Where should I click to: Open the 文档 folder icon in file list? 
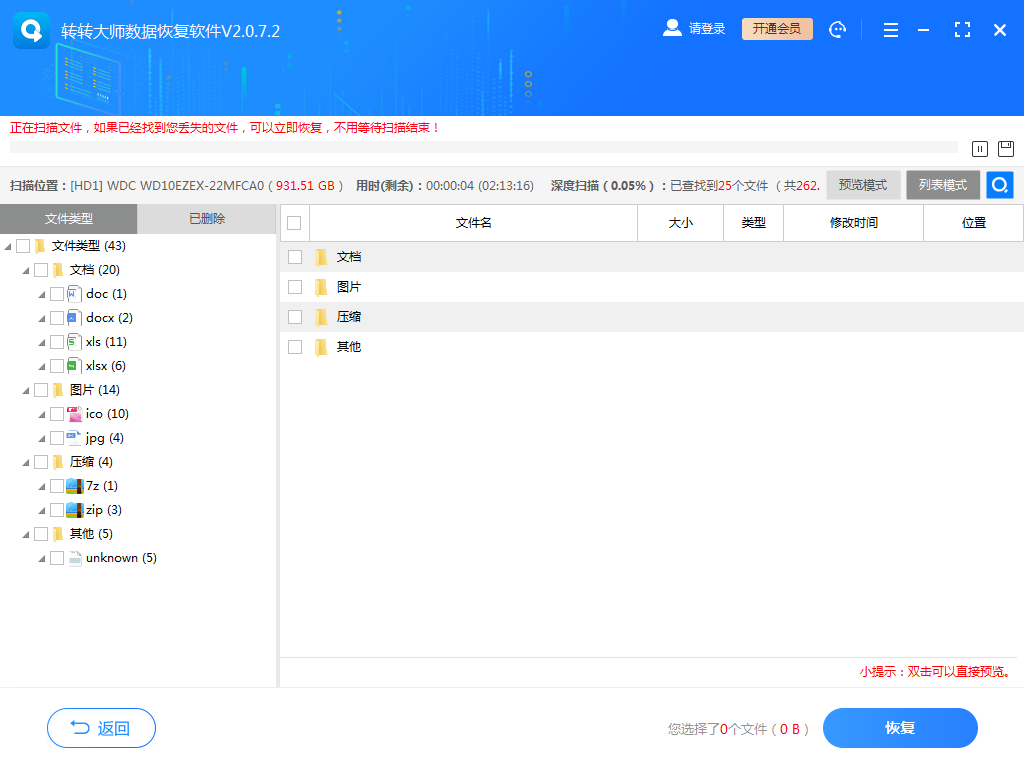pos(321,256)
